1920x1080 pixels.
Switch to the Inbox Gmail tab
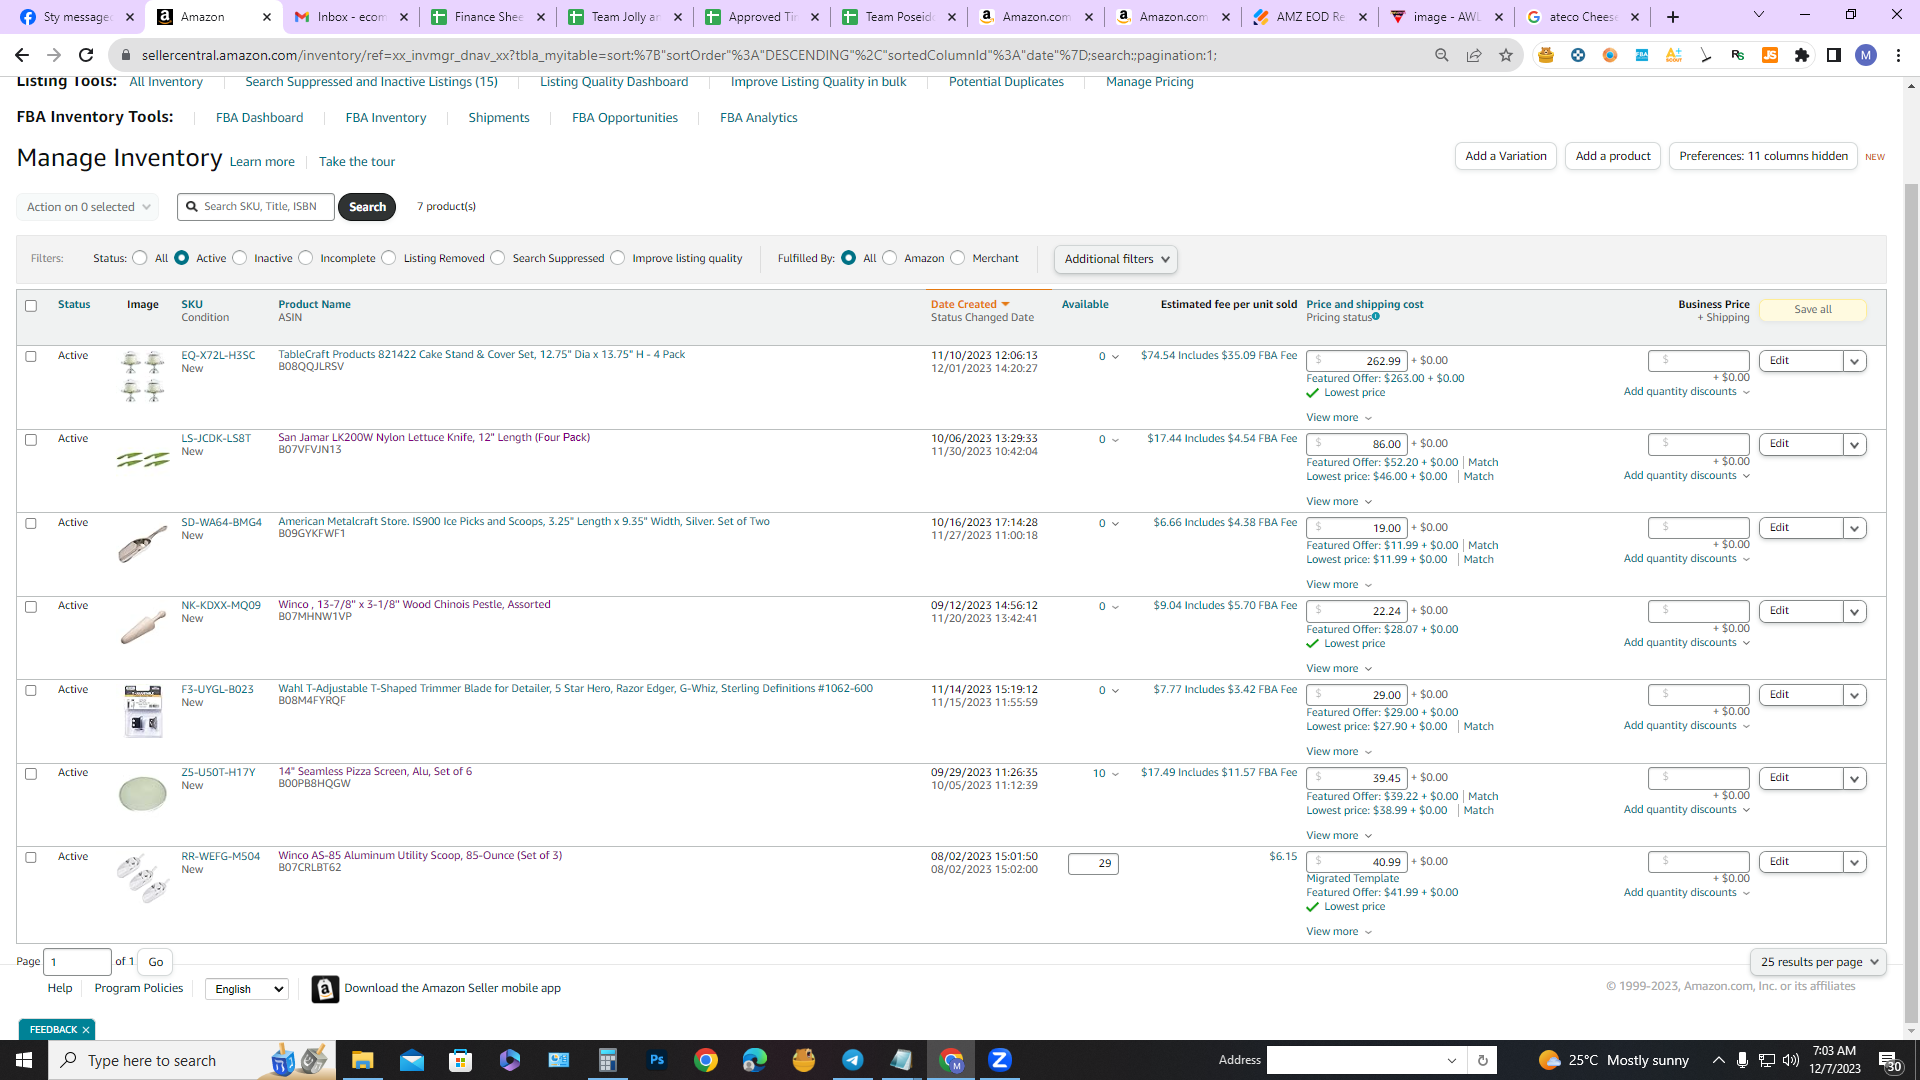pos(351,17)
